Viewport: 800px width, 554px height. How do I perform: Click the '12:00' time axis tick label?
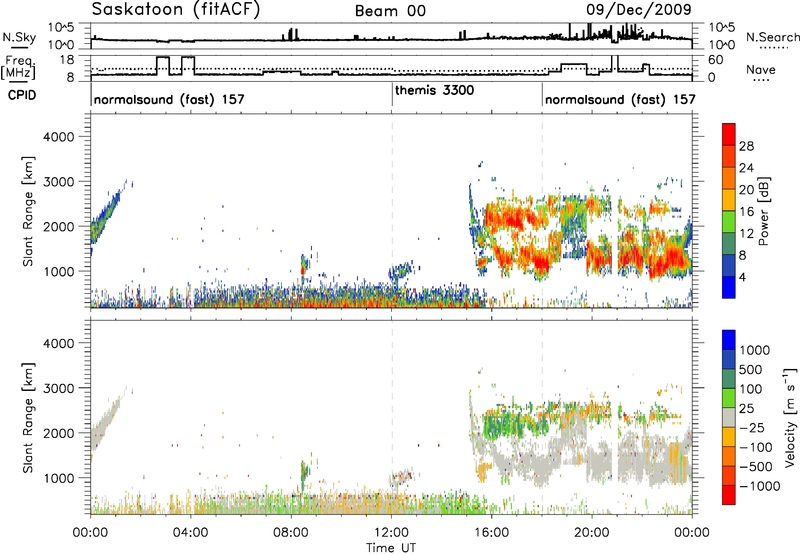(391, 533)
